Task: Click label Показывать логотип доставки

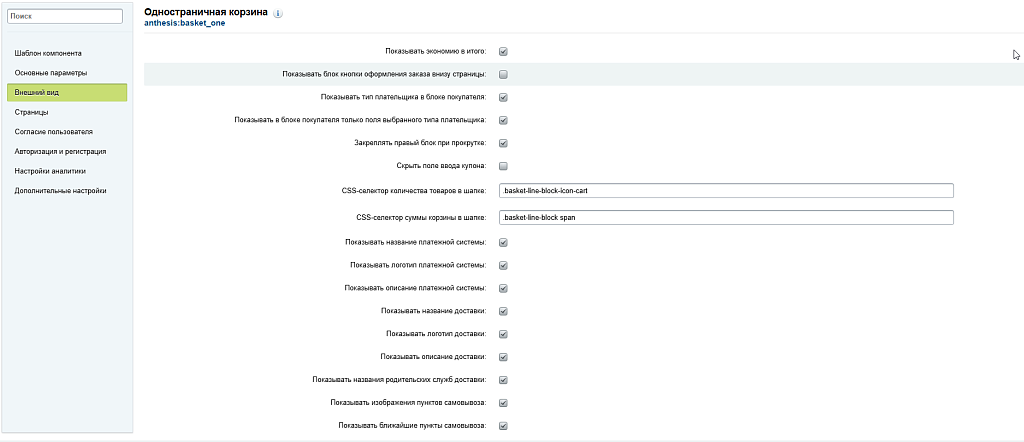Action: pos(437,334)
